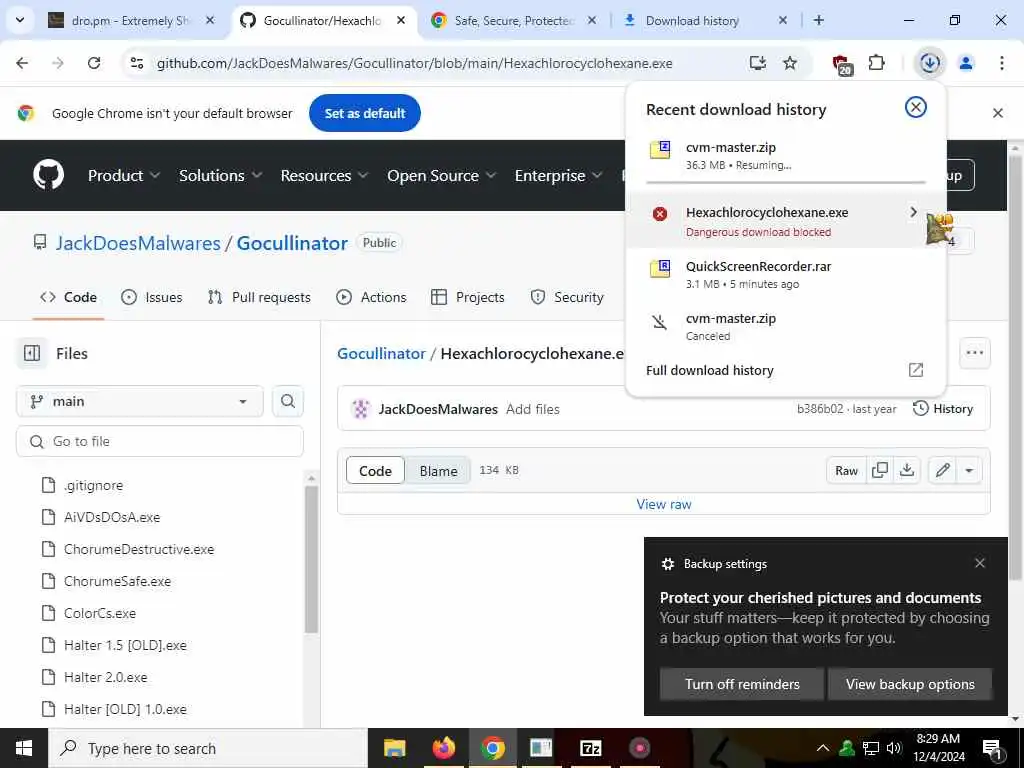1024x768 pixels.
Task: Click the red extension icon with badge 20
Action: (842, 64)
